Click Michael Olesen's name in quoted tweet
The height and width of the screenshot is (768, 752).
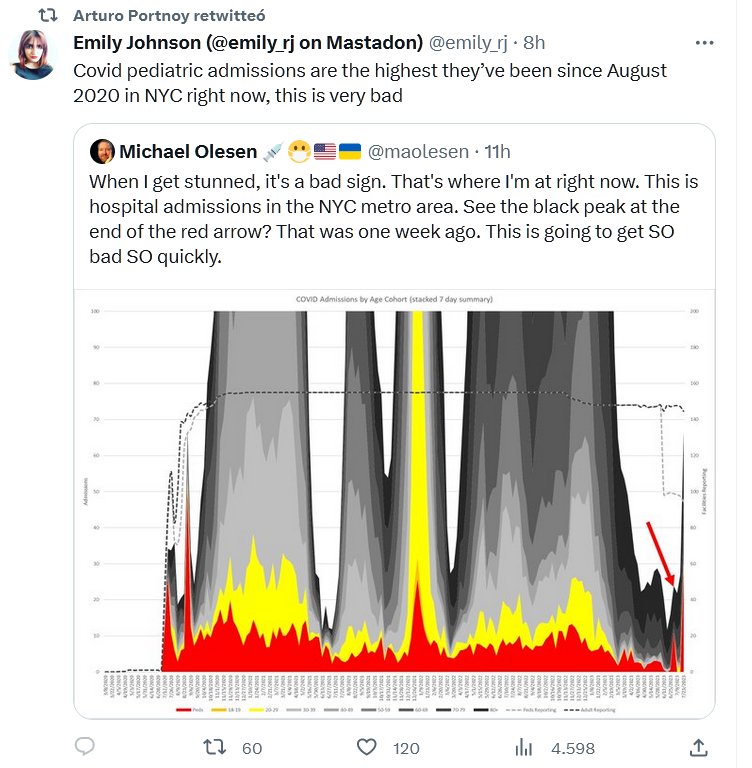(187, 152)
